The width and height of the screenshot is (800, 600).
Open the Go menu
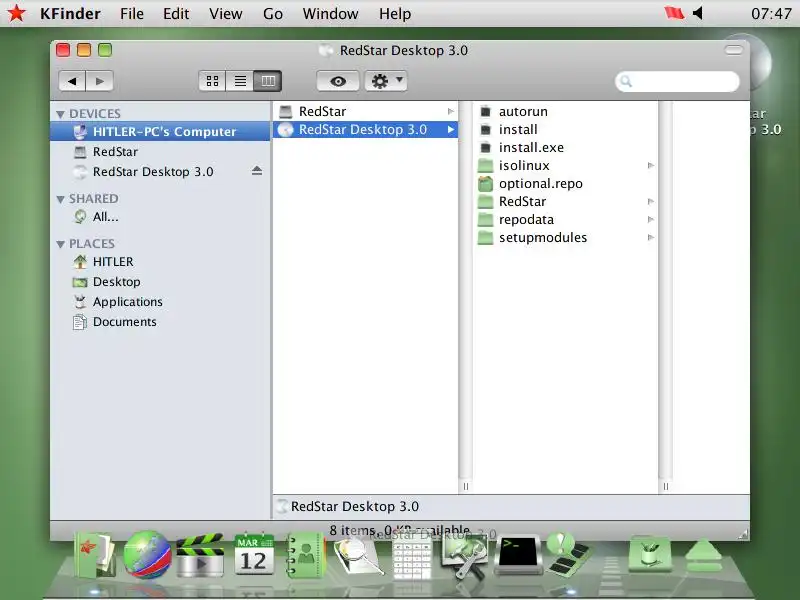(273, 14)
